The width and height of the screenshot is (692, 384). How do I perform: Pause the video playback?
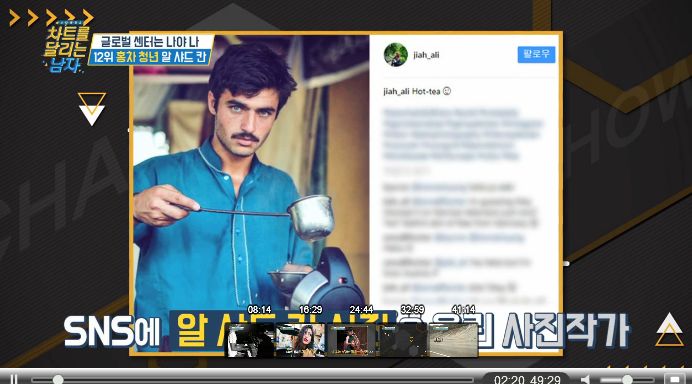point(14,379)
